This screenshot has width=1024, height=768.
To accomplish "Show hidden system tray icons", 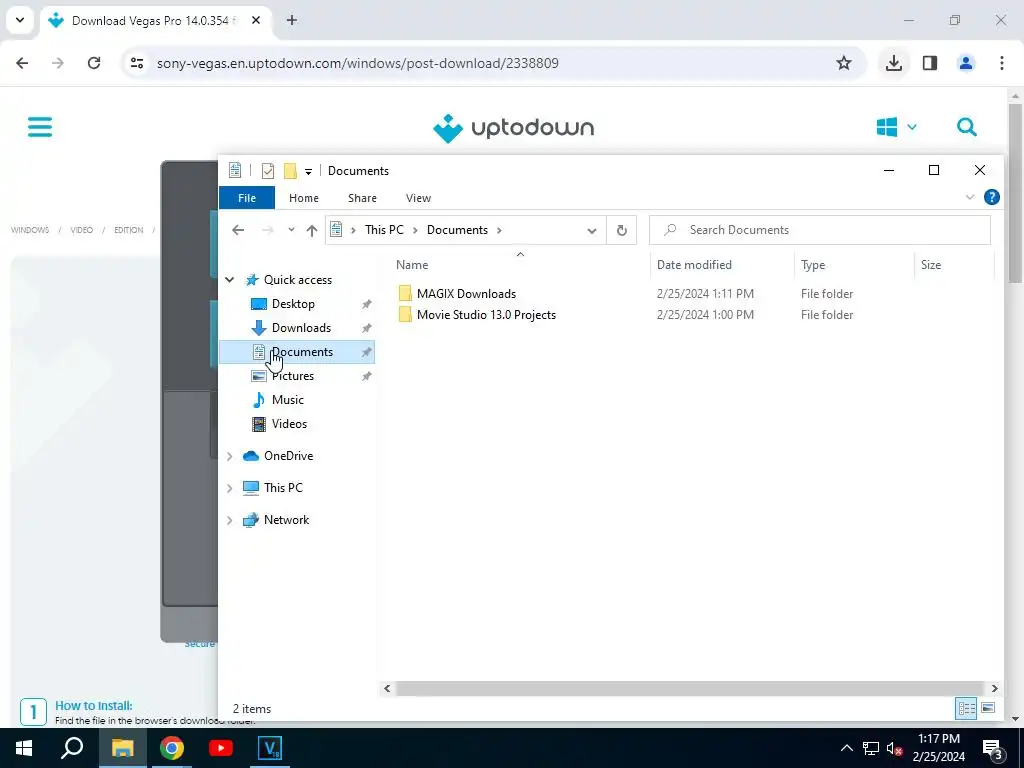I will tap(846, 748).
